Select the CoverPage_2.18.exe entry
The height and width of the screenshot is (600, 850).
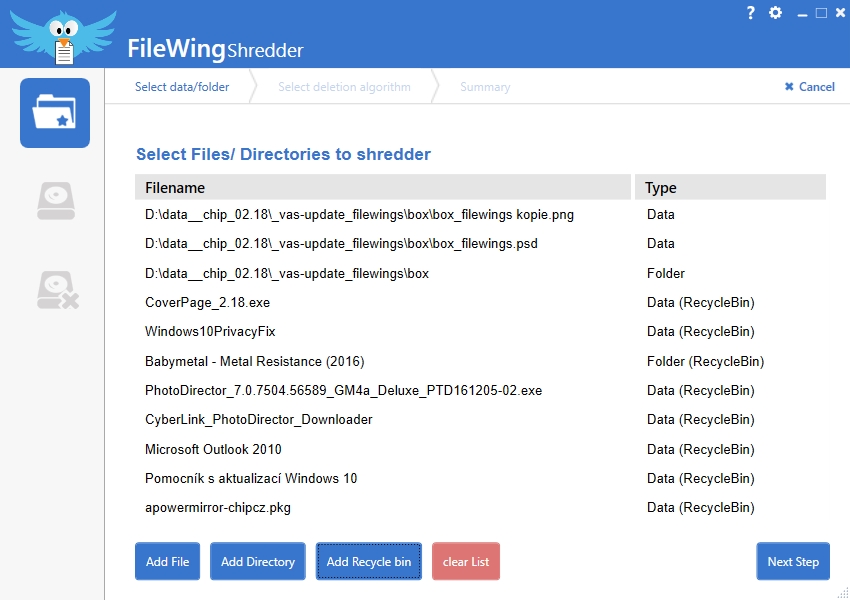pyautogui.click(x=480, y=302)
